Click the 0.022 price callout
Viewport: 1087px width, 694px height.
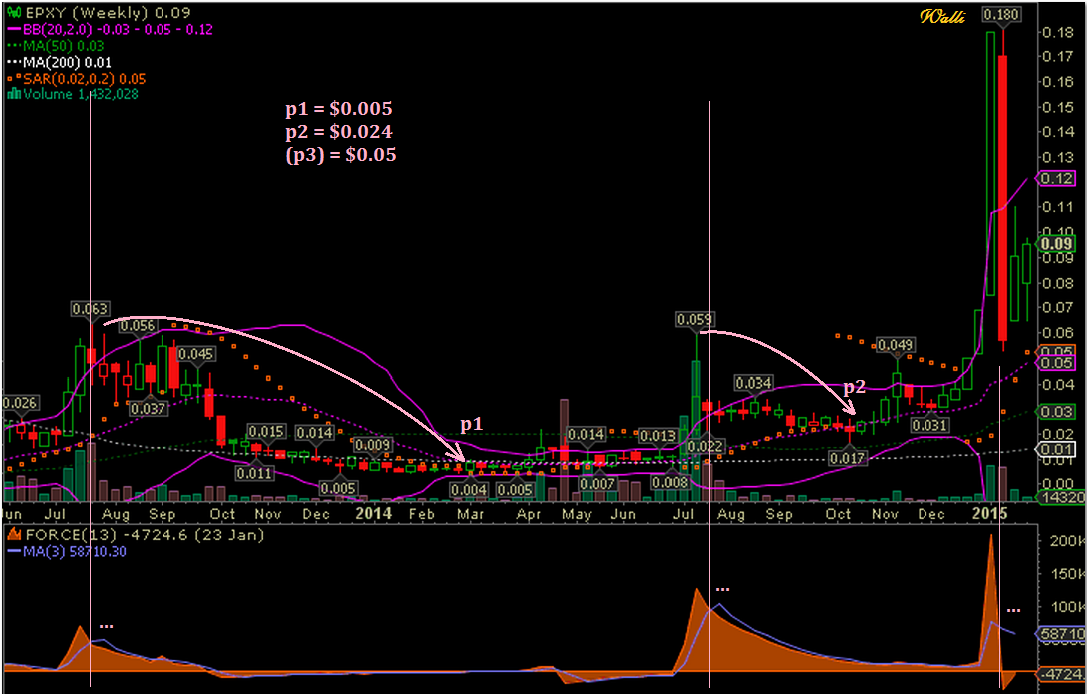click(x=706, y=447)
